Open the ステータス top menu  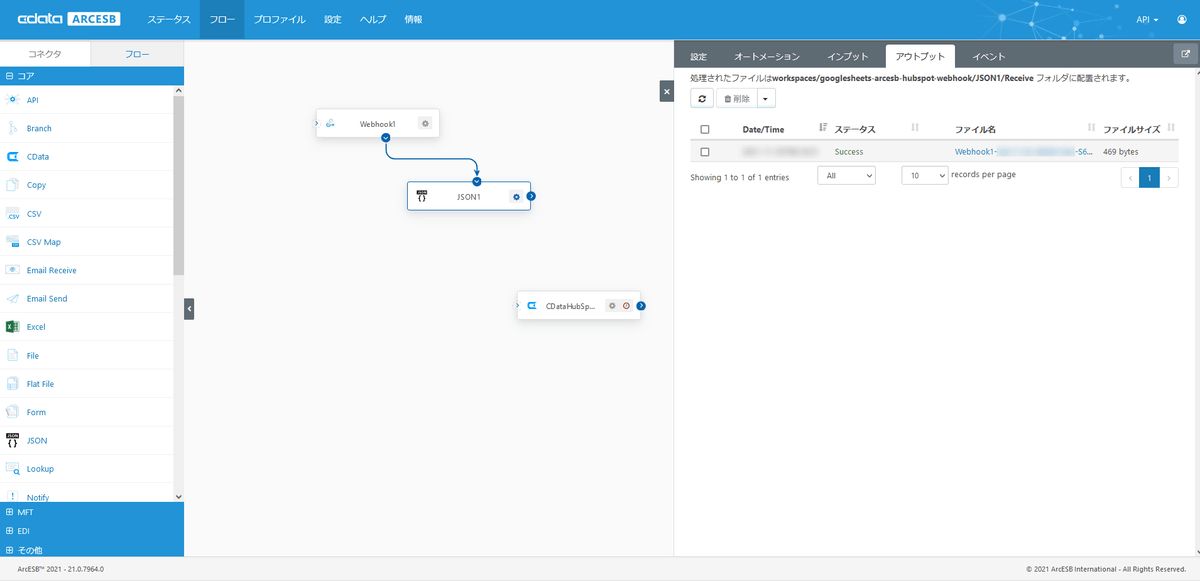point(168,20)
